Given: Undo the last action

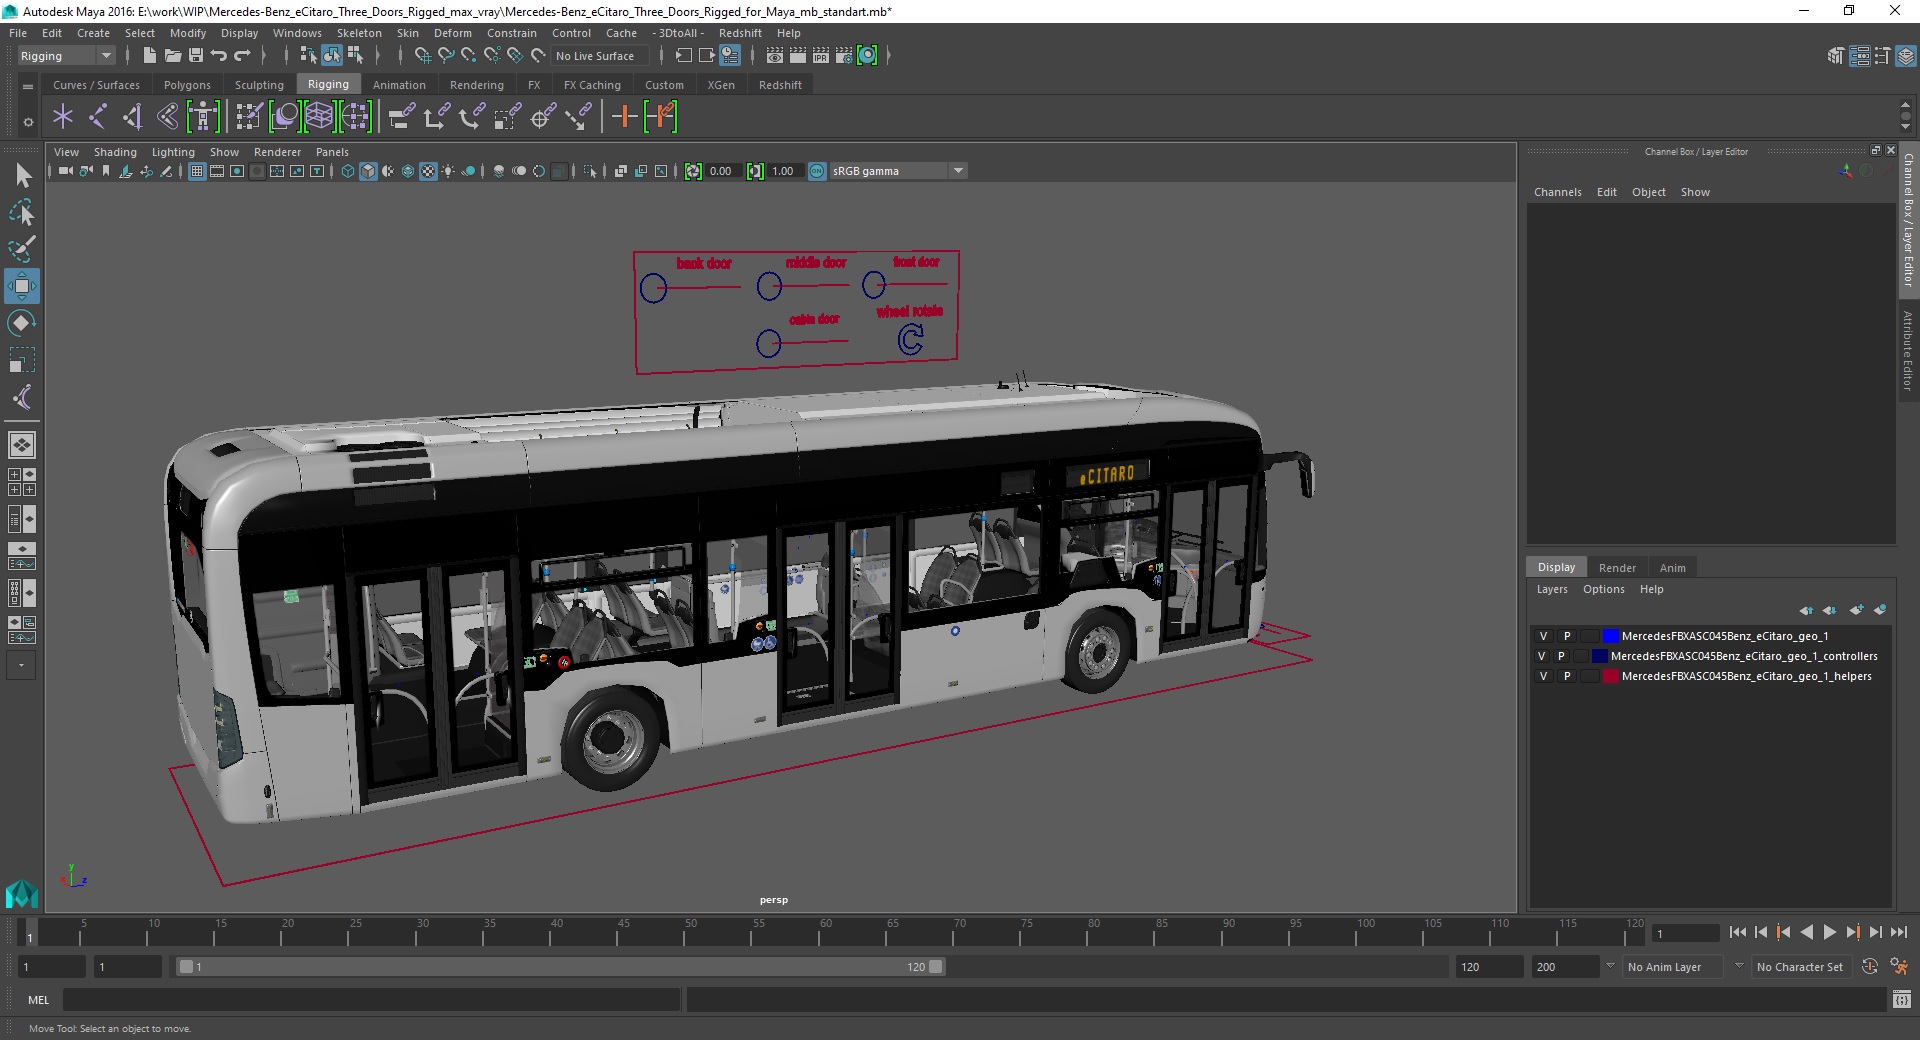Looking at the screenshot, I should coord(219,56).
